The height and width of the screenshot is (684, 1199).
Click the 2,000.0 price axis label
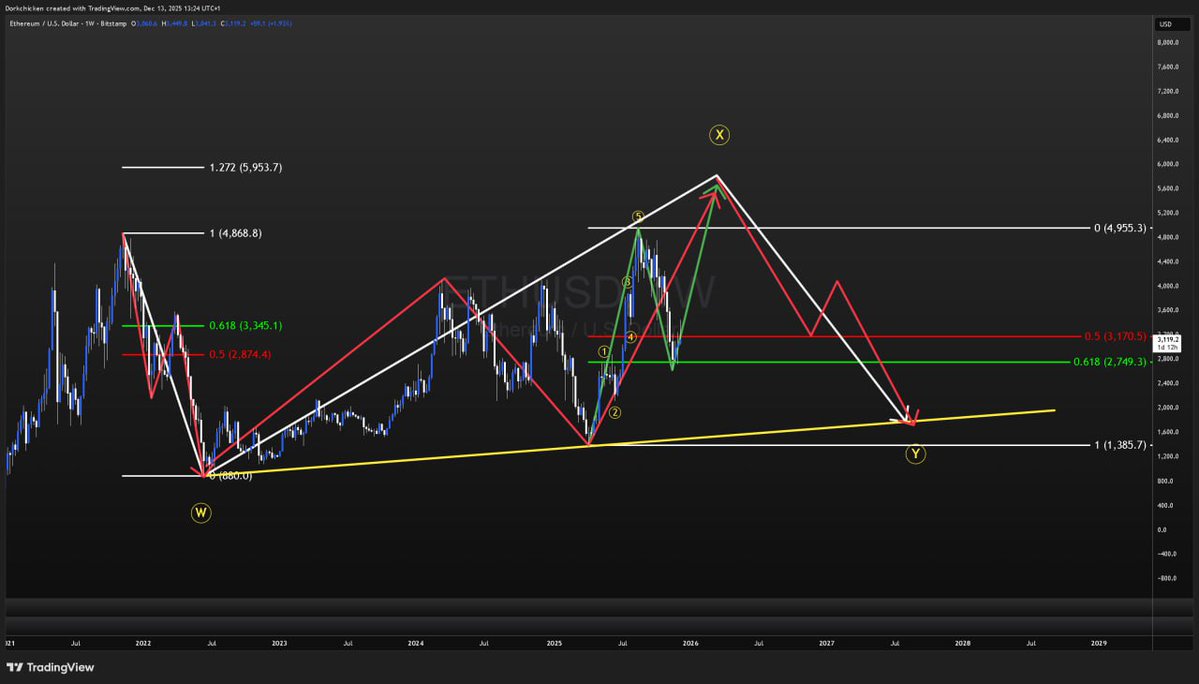click(1168, 407)
